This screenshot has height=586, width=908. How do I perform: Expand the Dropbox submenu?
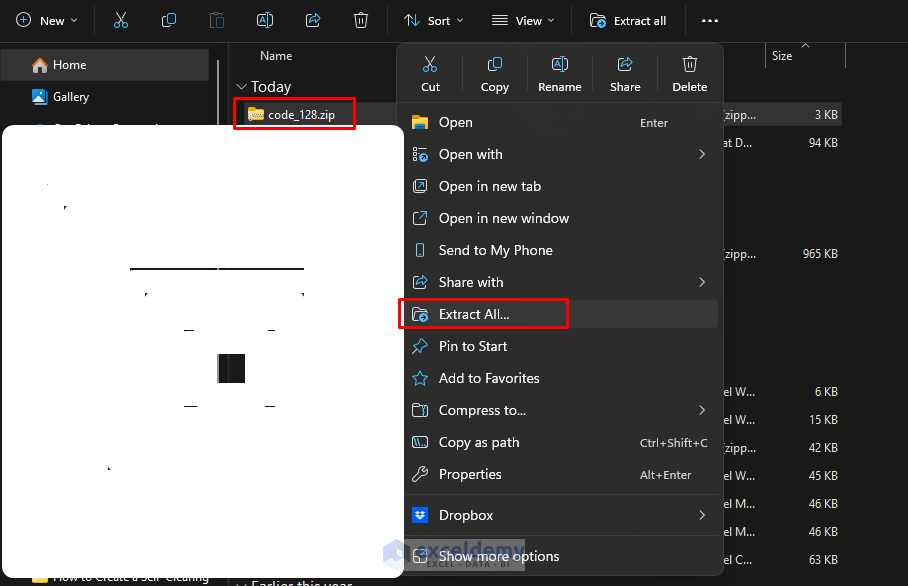(x=561, y=515)
